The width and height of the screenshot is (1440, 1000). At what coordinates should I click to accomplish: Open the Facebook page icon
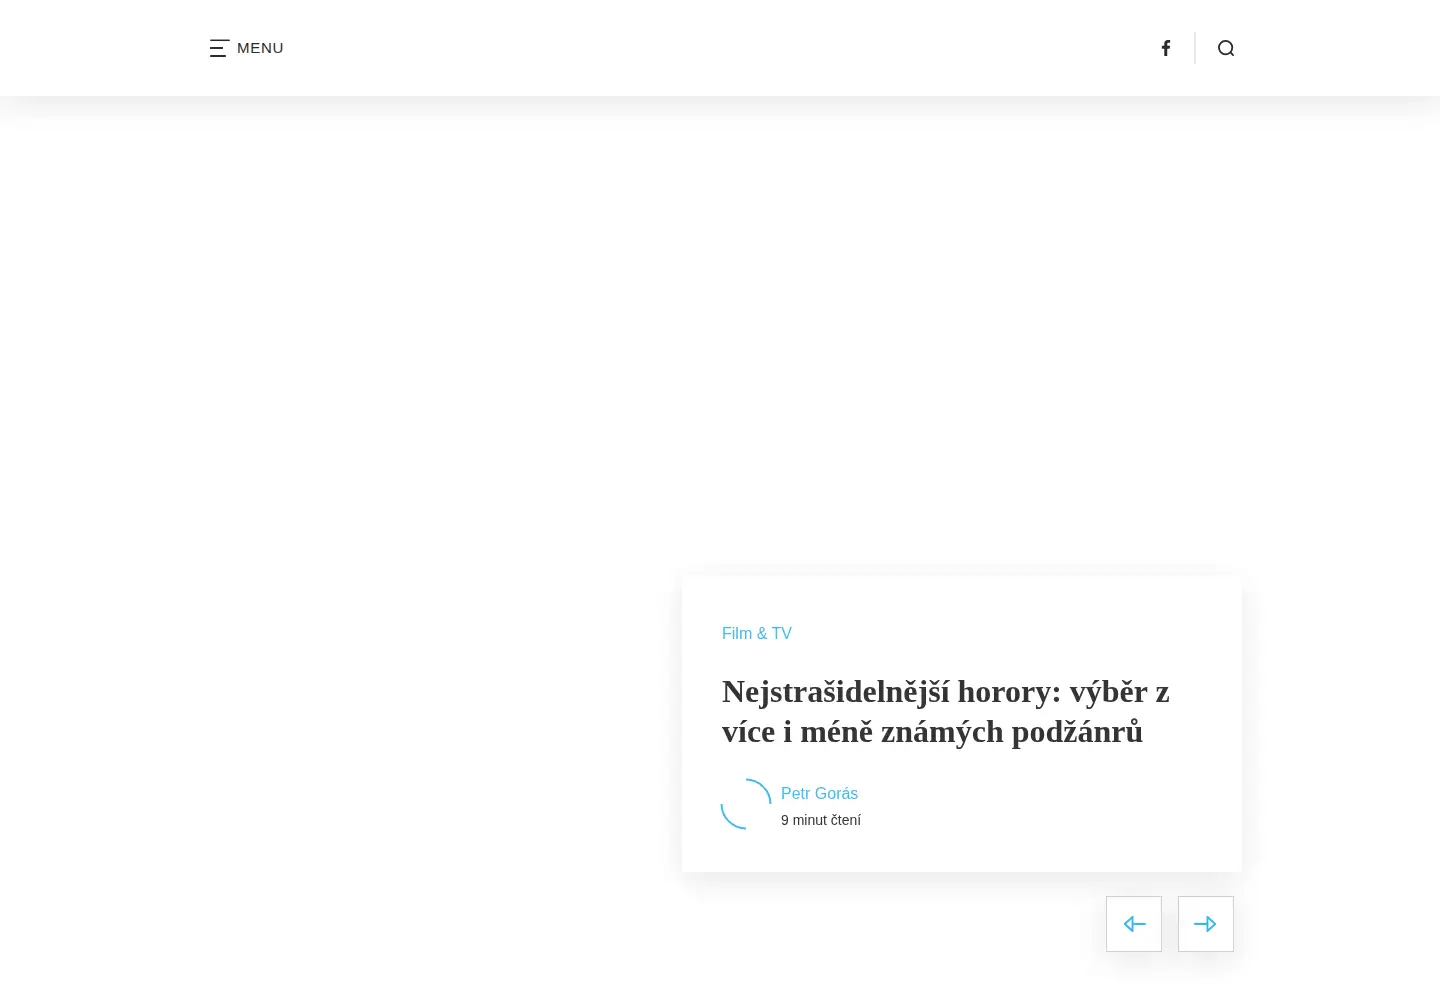pyautogui.click(x=1166, y=48)
